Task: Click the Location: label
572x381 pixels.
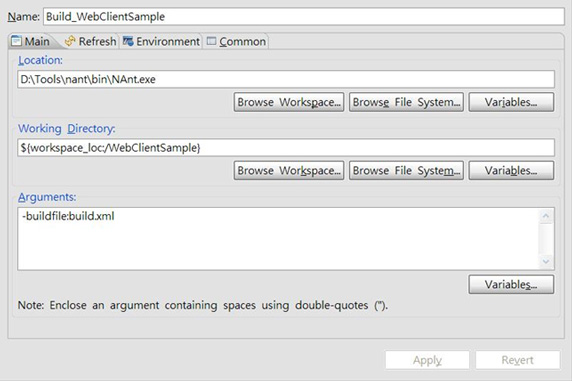Action: 40,60
